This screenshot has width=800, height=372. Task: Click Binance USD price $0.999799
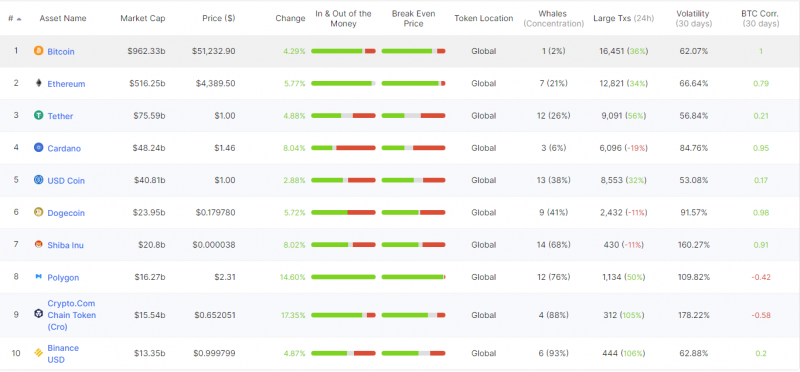click(x=214, y=353)
